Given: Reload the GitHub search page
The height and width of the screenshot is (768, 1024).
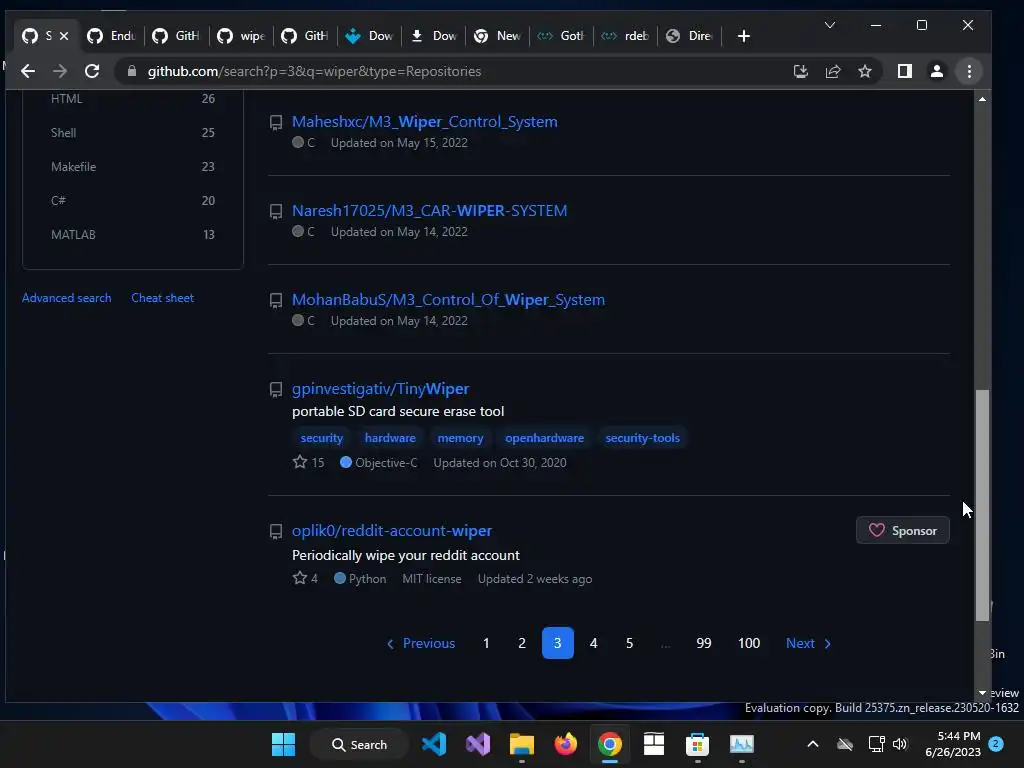Looking at the screenshot, I should 92,71.
